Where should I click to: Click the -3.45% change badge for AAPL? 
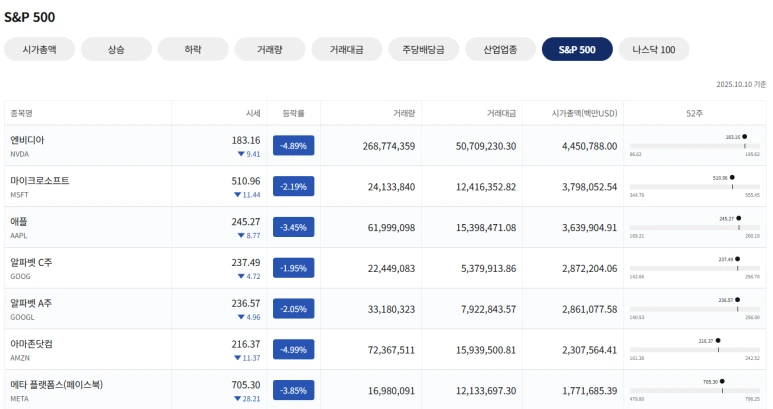tap(293, 227)
